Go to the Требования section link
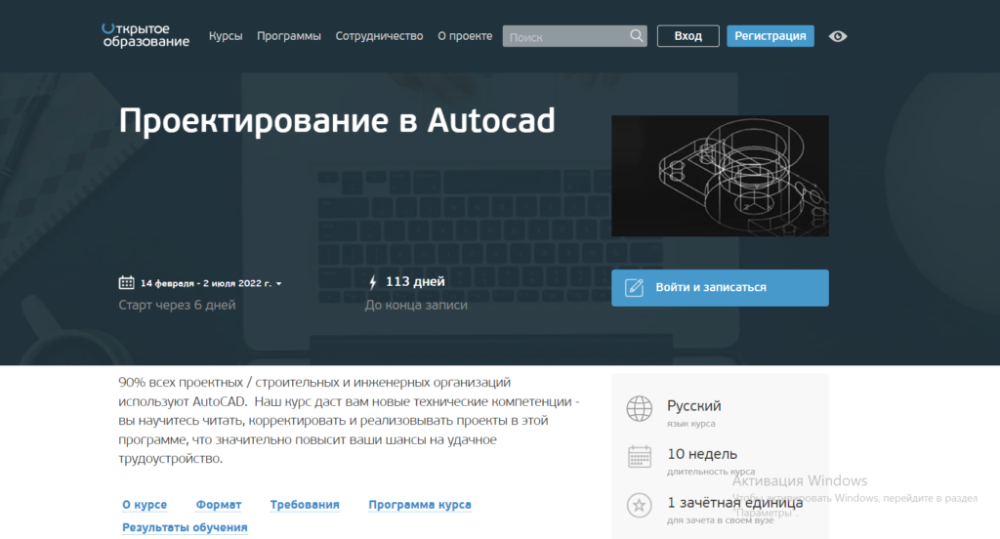Image resolution: width=1000 pixels, height=539 pixels. pyautogui.click(x=305, y=505)
